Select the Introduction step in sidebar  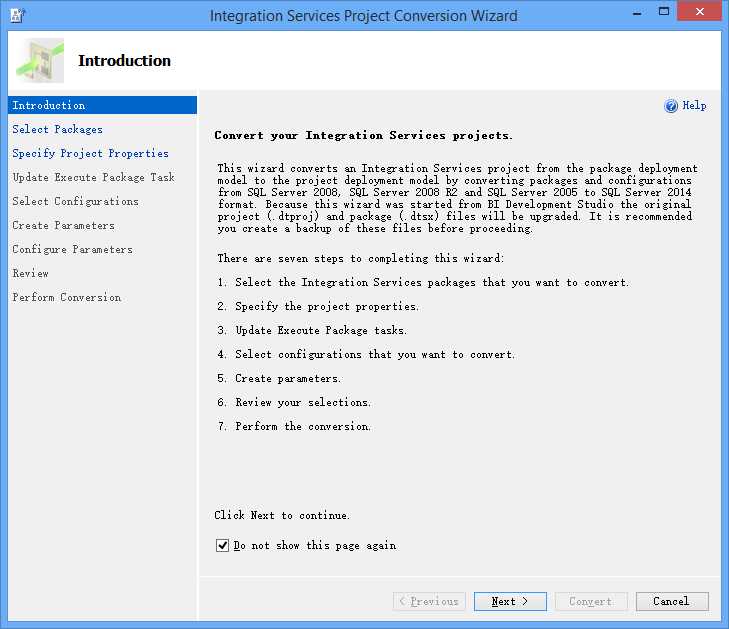pos(49,105)
